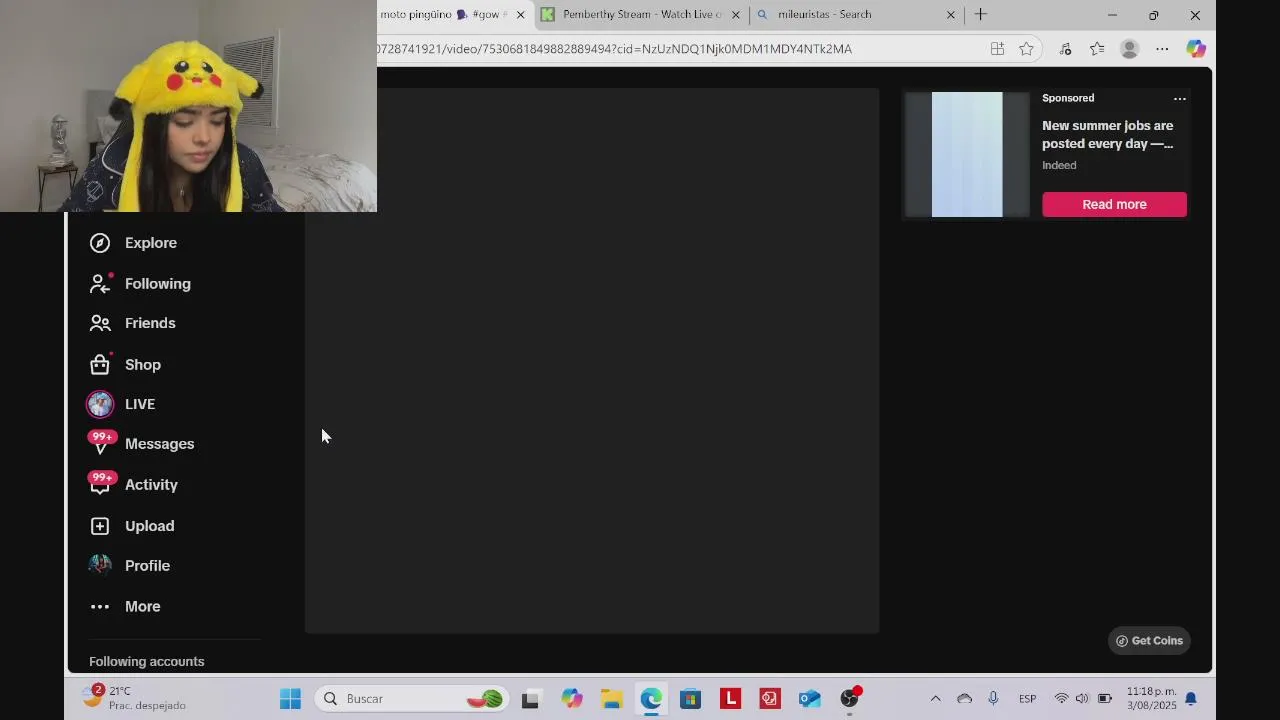Open the ESP language switcher
Image resolution: width=1280 pixels, height=720 pixels.
1027,699
